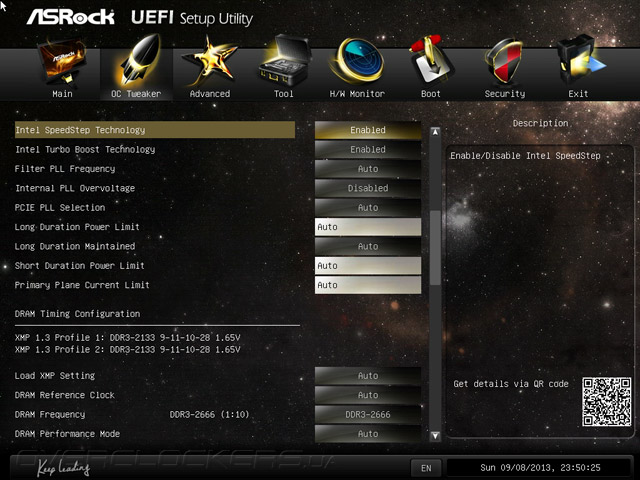Select the DRAM Performance Mode label

tap(67, 434)
